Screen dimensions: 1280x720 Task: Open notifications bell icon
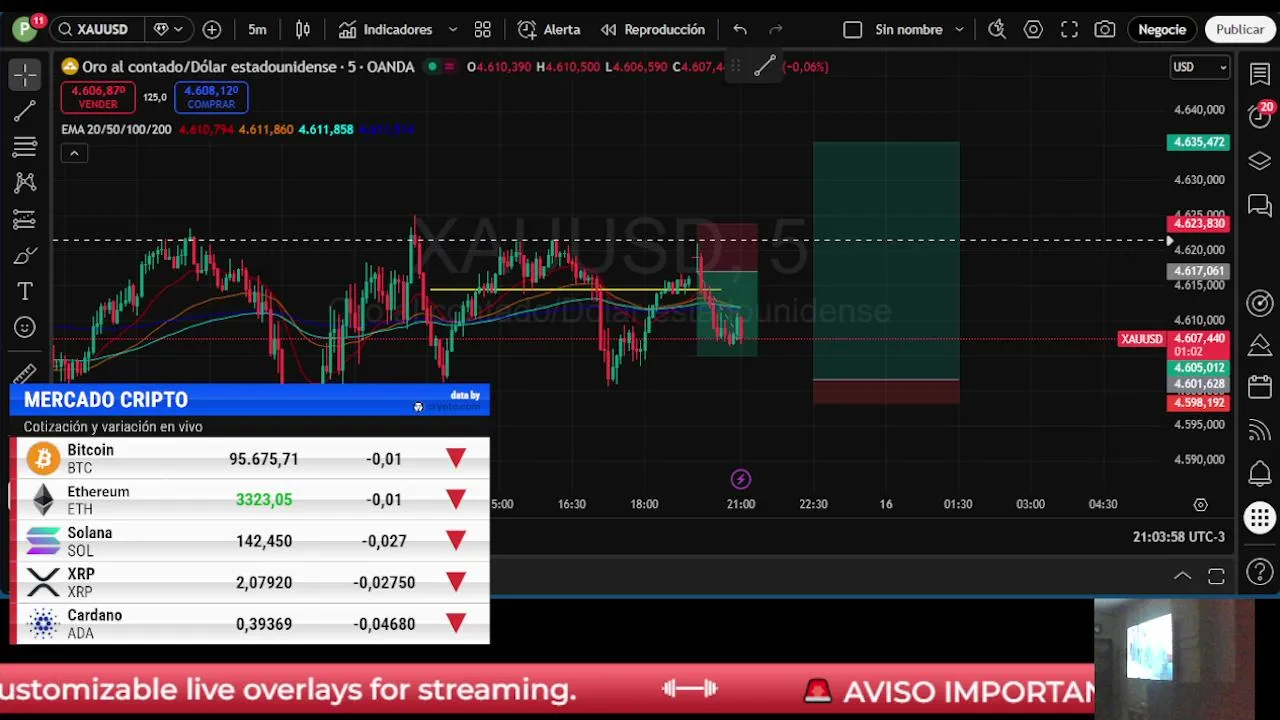click(1260, 474)
